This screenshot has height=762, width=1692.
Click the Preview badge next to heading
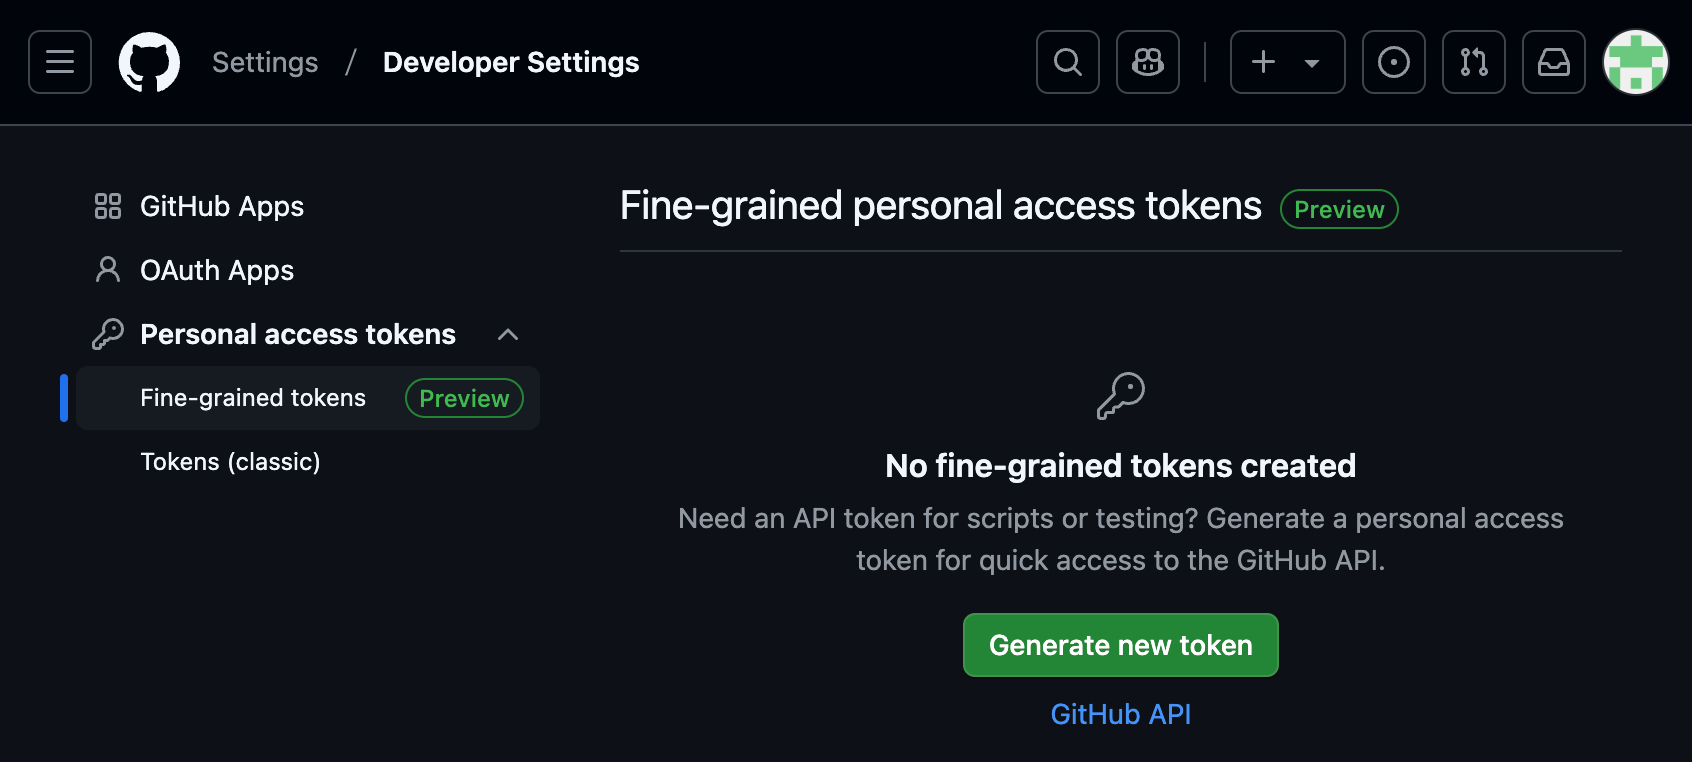[1339, 209]
